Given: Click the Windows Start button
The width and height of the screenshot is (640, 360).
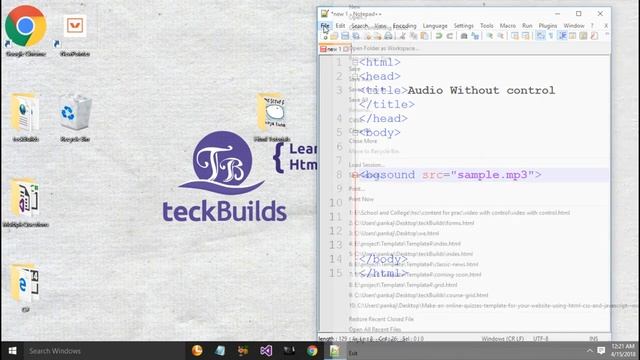Looking at the screenshot, I should pyautogui.click(x=12, y=351).
